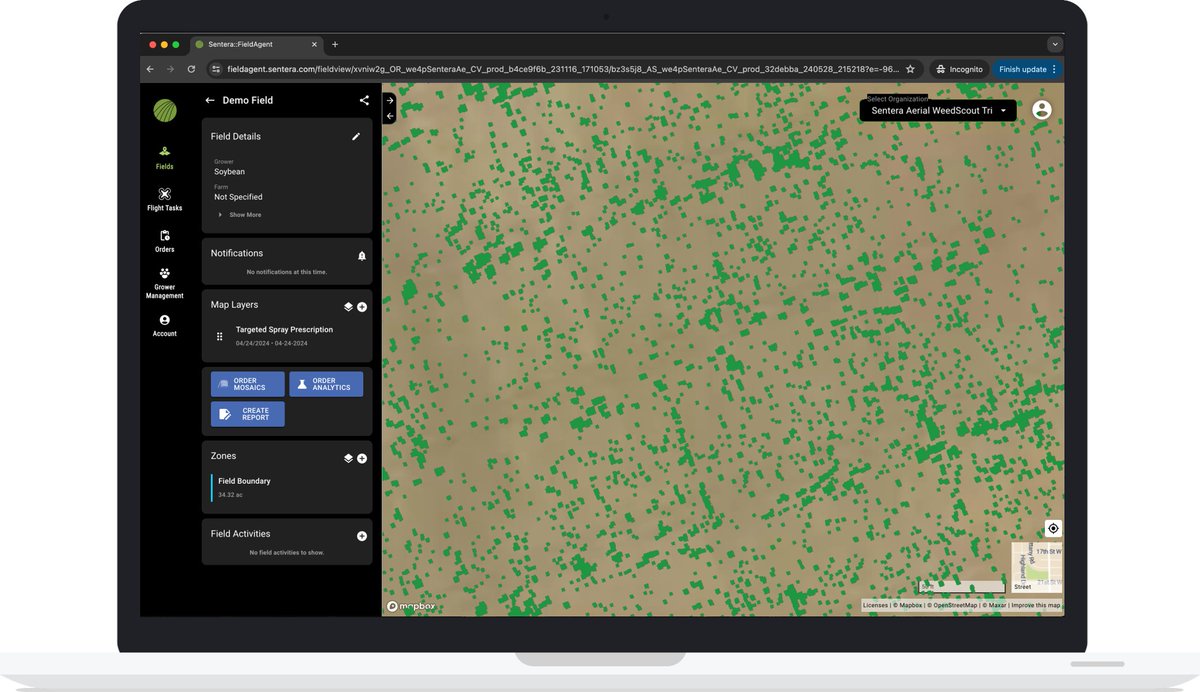Image resolution: width=1200 pixels, height=692 pixels.
Task: Click Improve this map link
Action: [x=1035, y=605]
